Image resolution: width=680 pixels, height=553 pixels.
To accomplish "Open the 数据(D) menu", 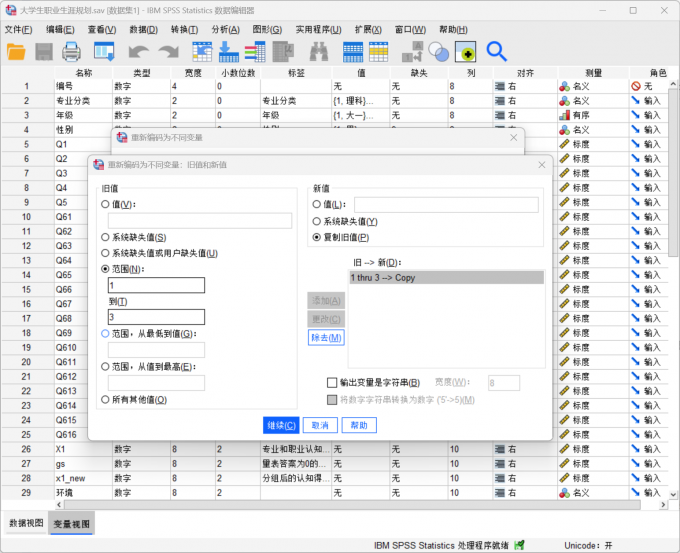I will click(x=144, y=29).
